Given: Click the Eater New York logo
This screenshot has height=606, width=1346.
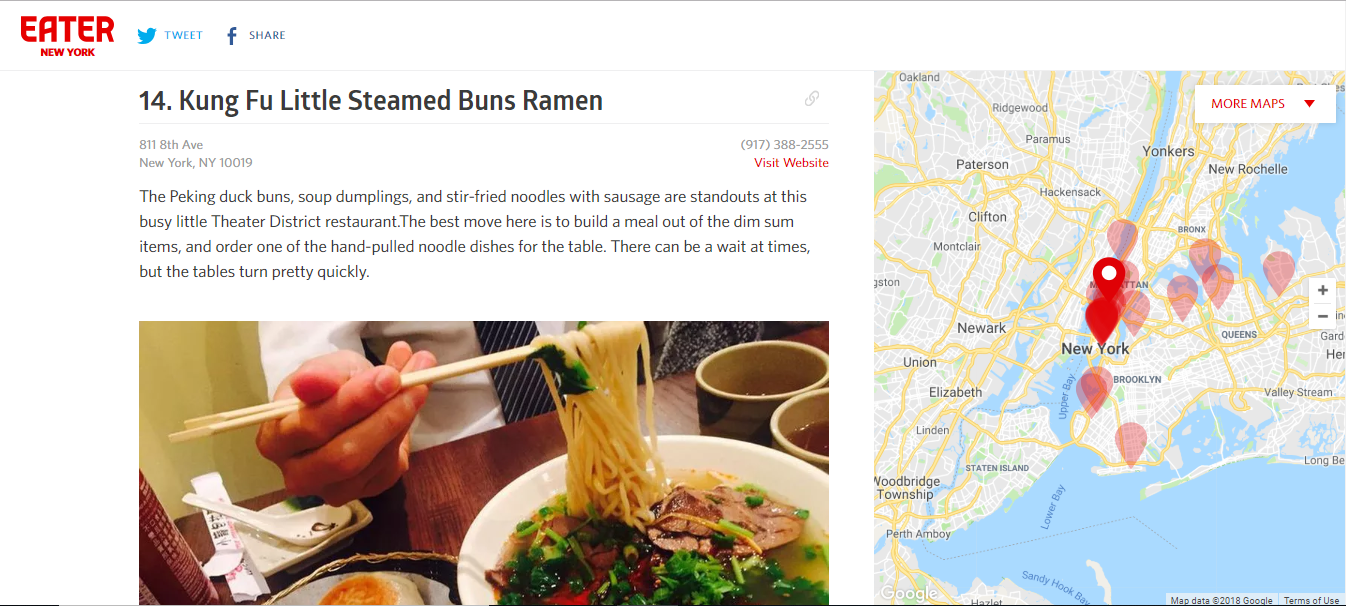Looking at the screenshot, I should (x=67, y=36).
